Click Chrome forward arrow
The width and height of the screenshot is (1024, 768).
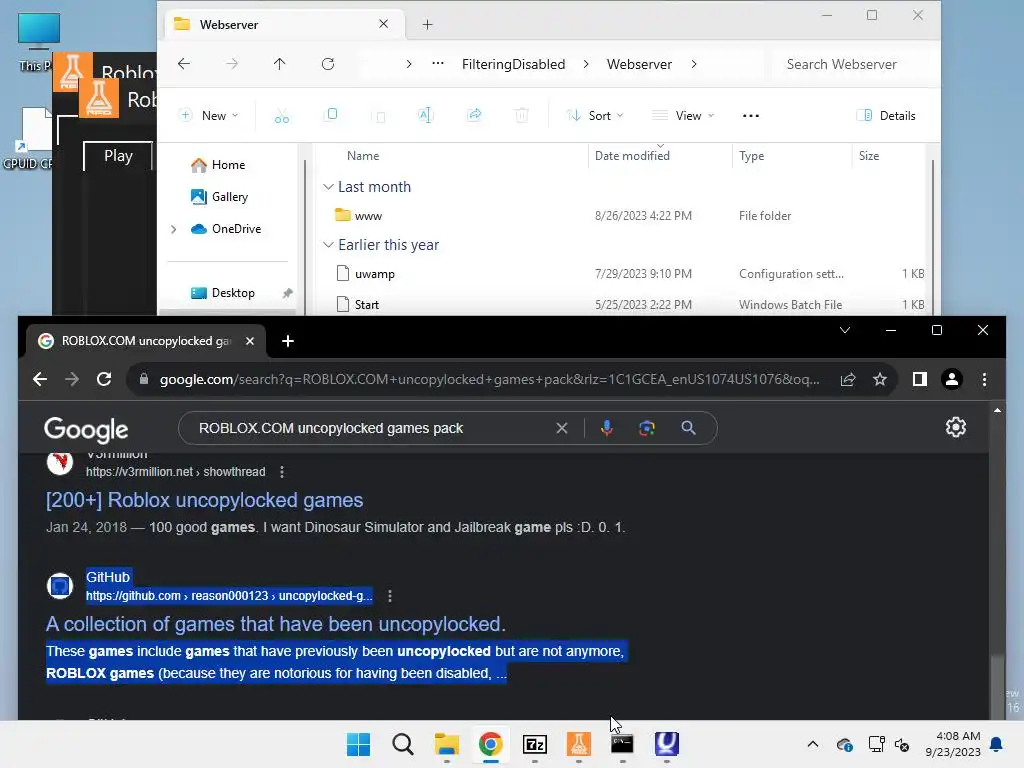coord(72,379)
